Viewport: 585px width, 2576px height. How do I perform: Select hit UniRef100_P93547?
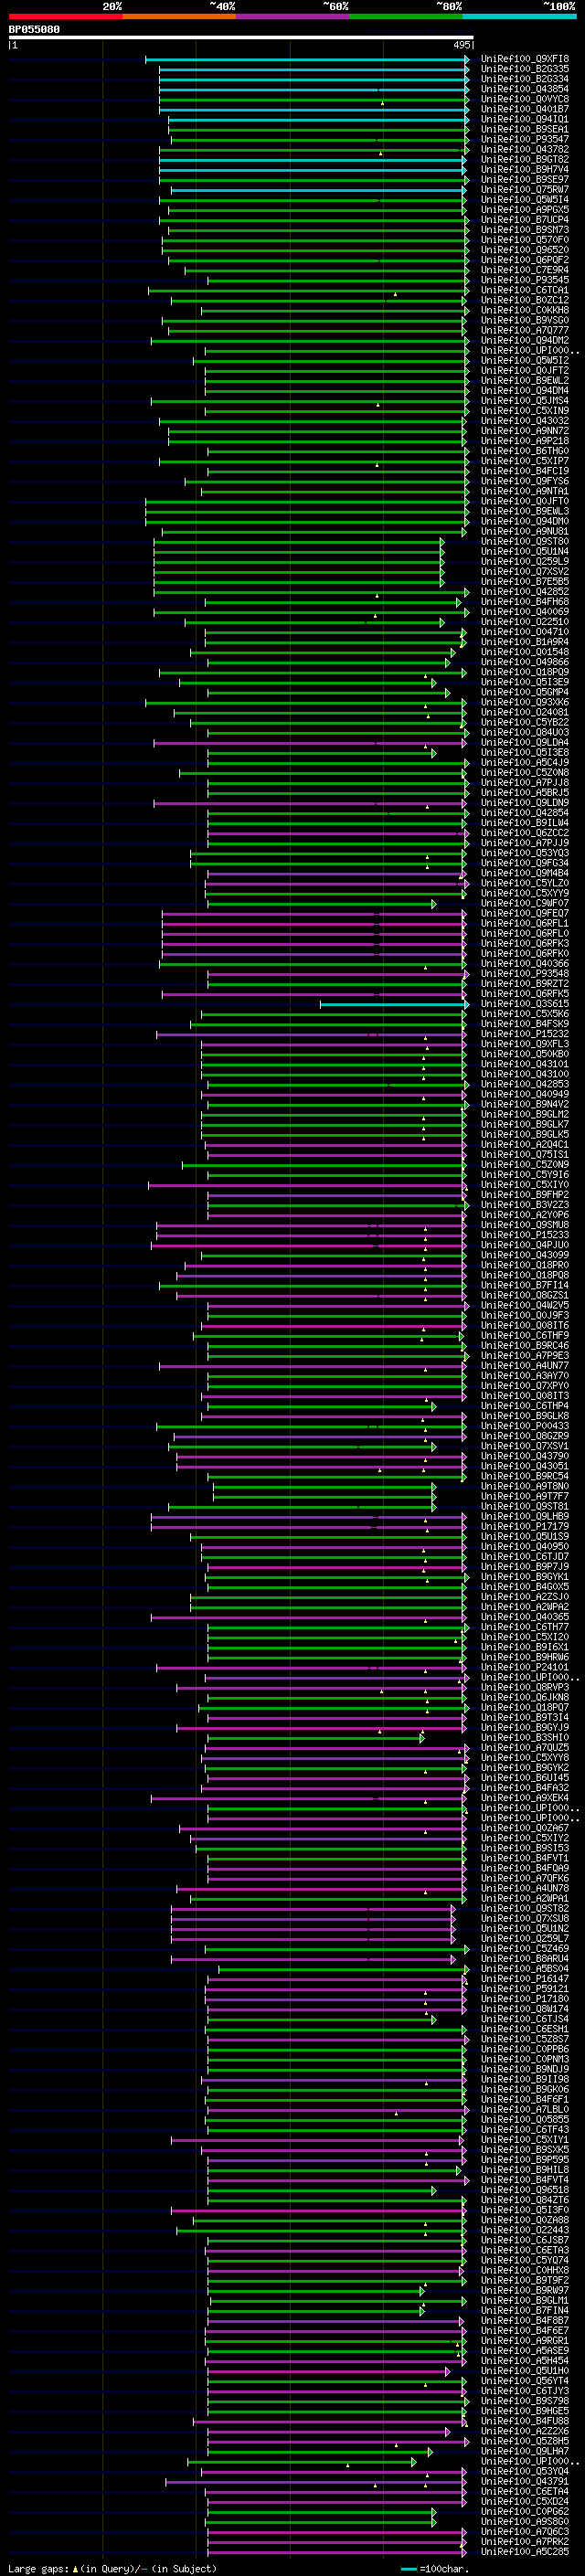point(524,139)
